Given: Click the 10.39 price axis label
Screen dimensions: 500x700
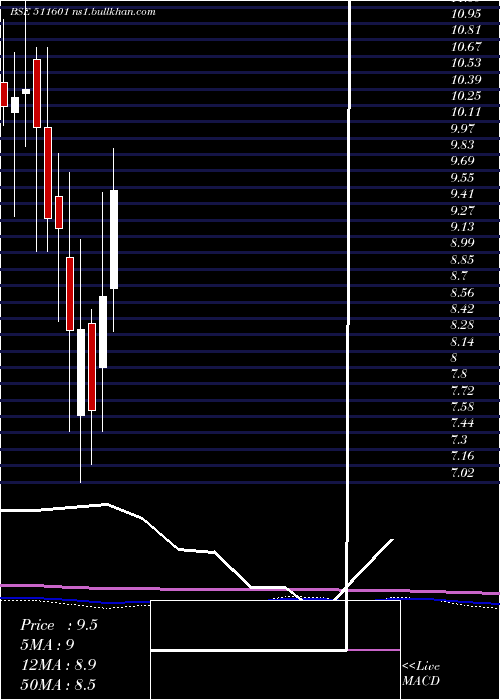Looking at the screenshot, I should pos(466,79).
